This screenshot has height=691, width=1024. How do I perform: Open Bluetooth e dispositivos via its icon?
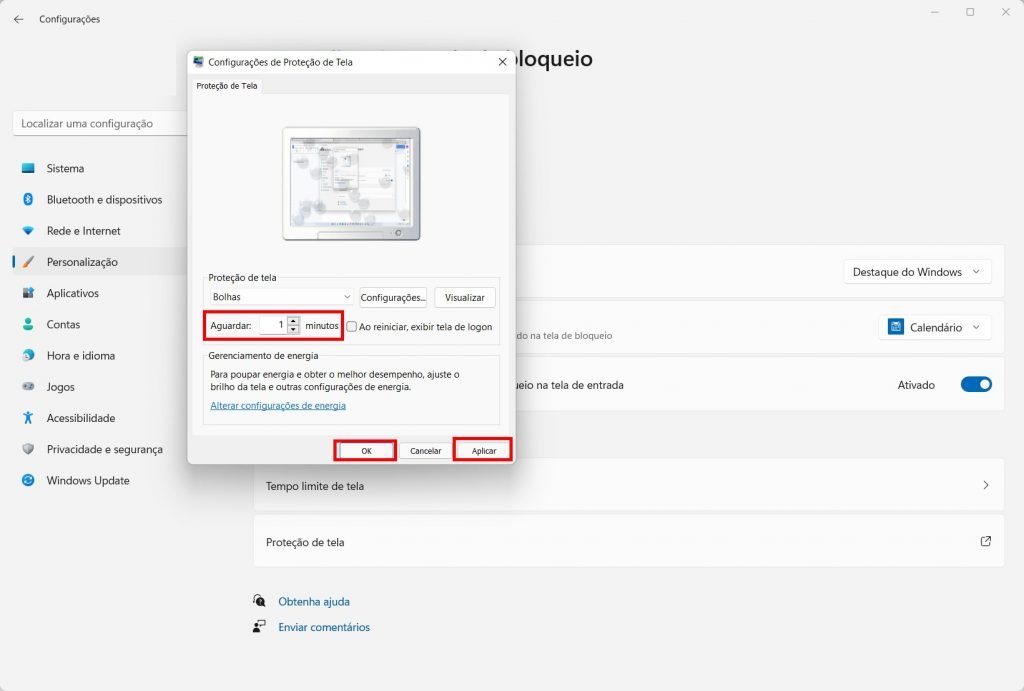(x=28, y=200)
